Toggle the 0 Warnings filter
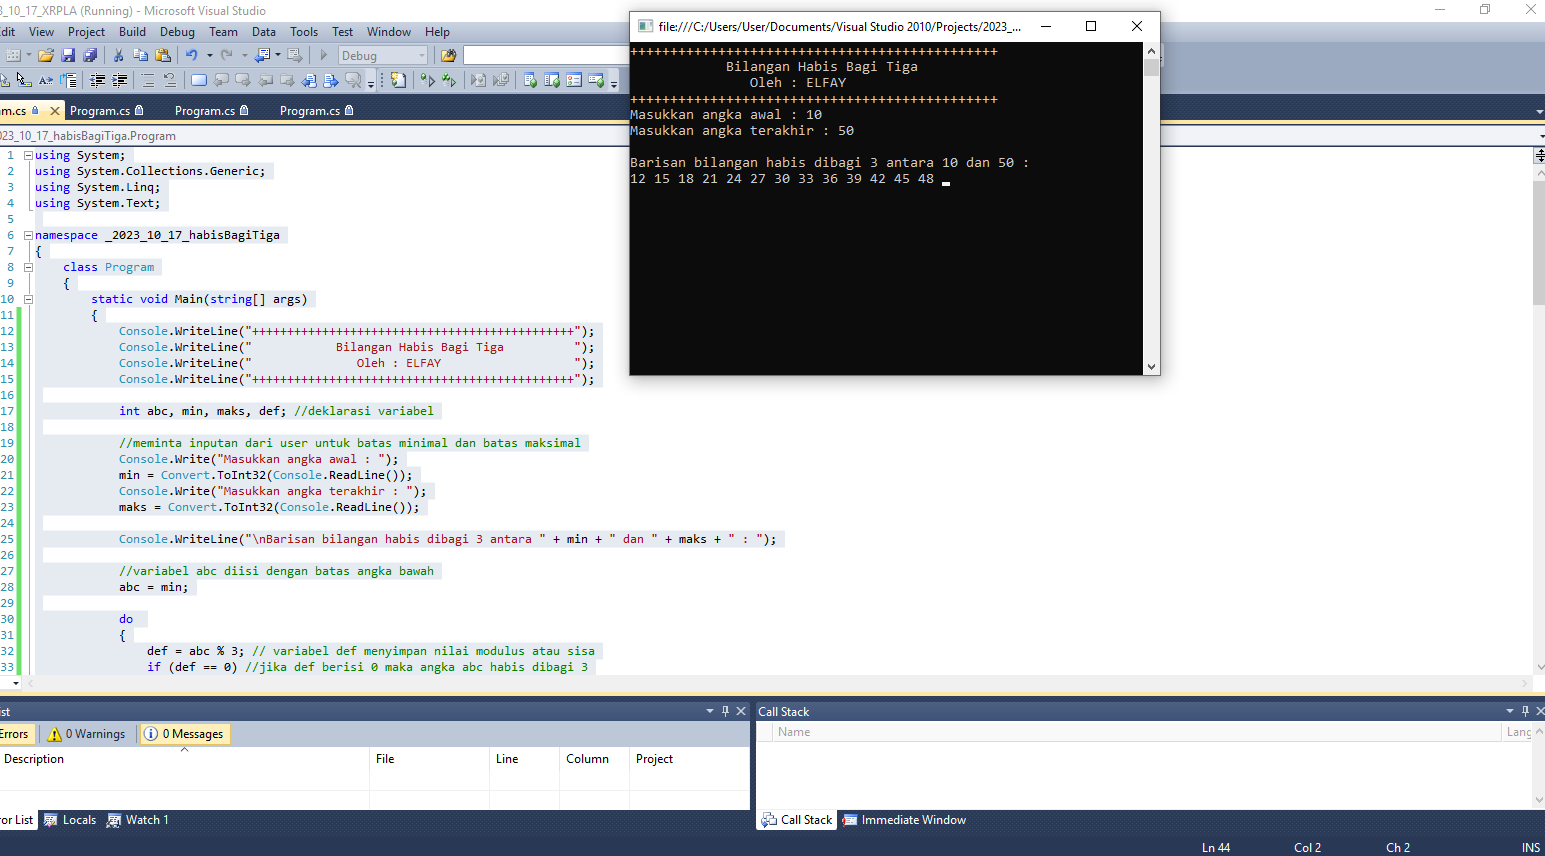 (87, 734)
